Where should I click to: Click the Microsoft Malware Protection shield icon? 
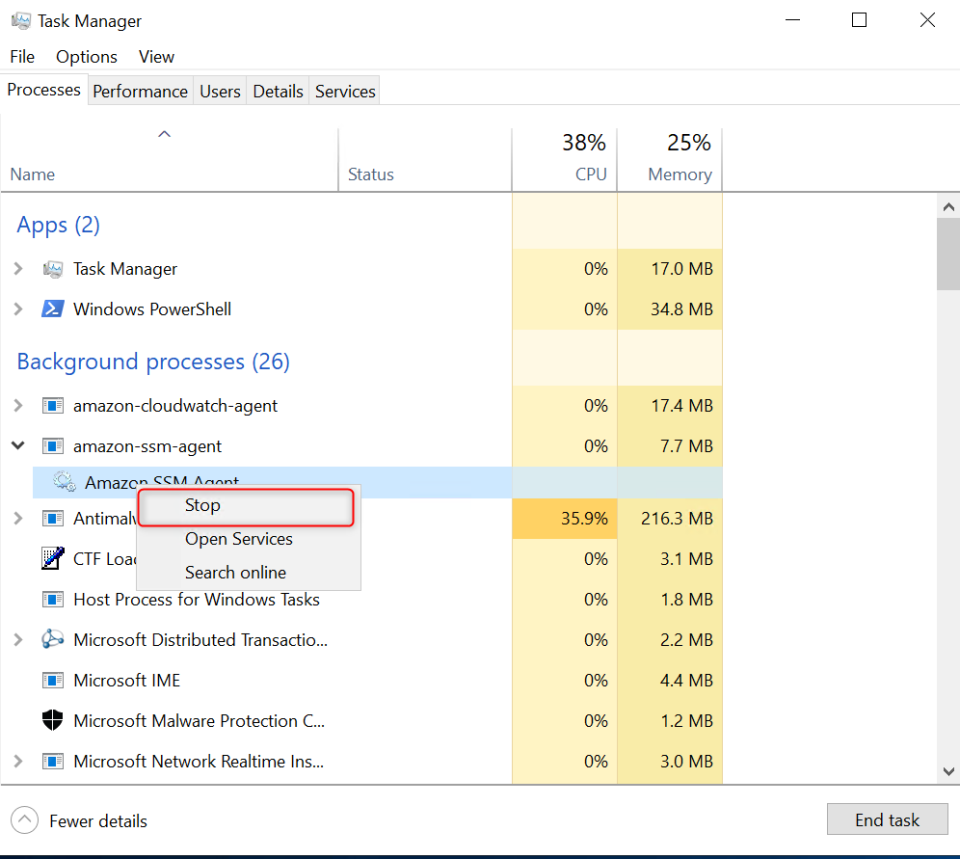[x=53, y=721]
